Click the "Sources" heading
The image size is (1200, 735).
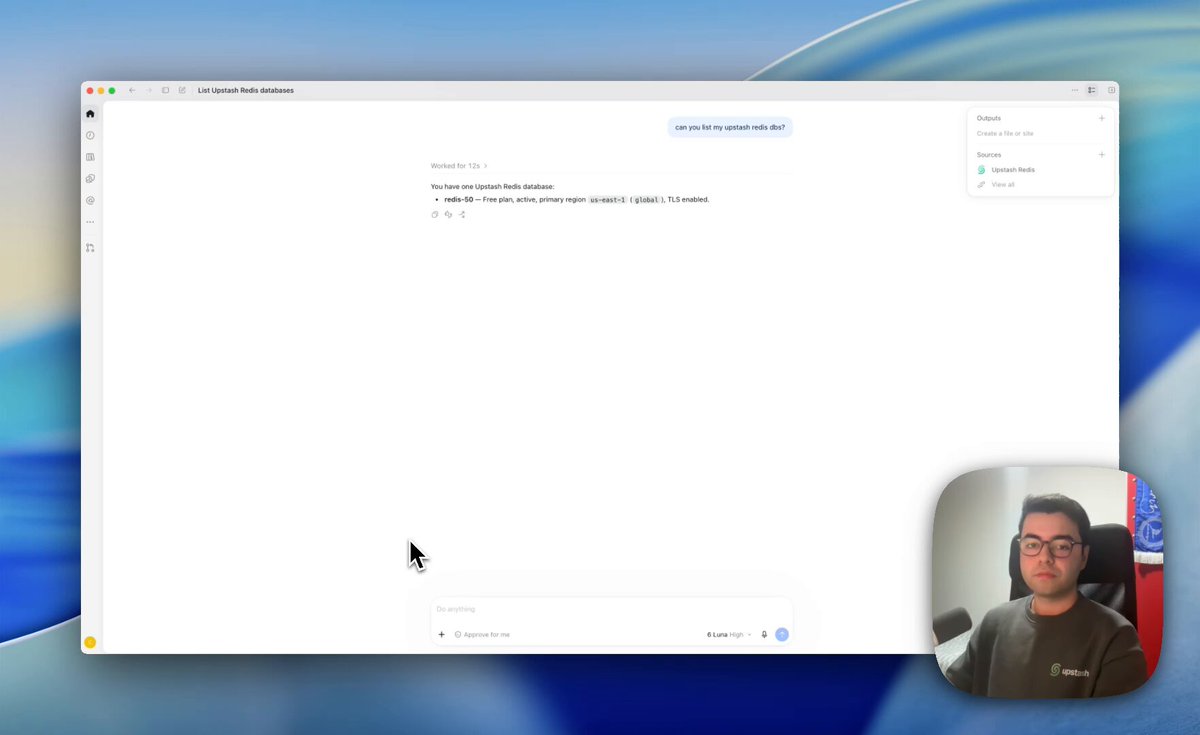988,155
